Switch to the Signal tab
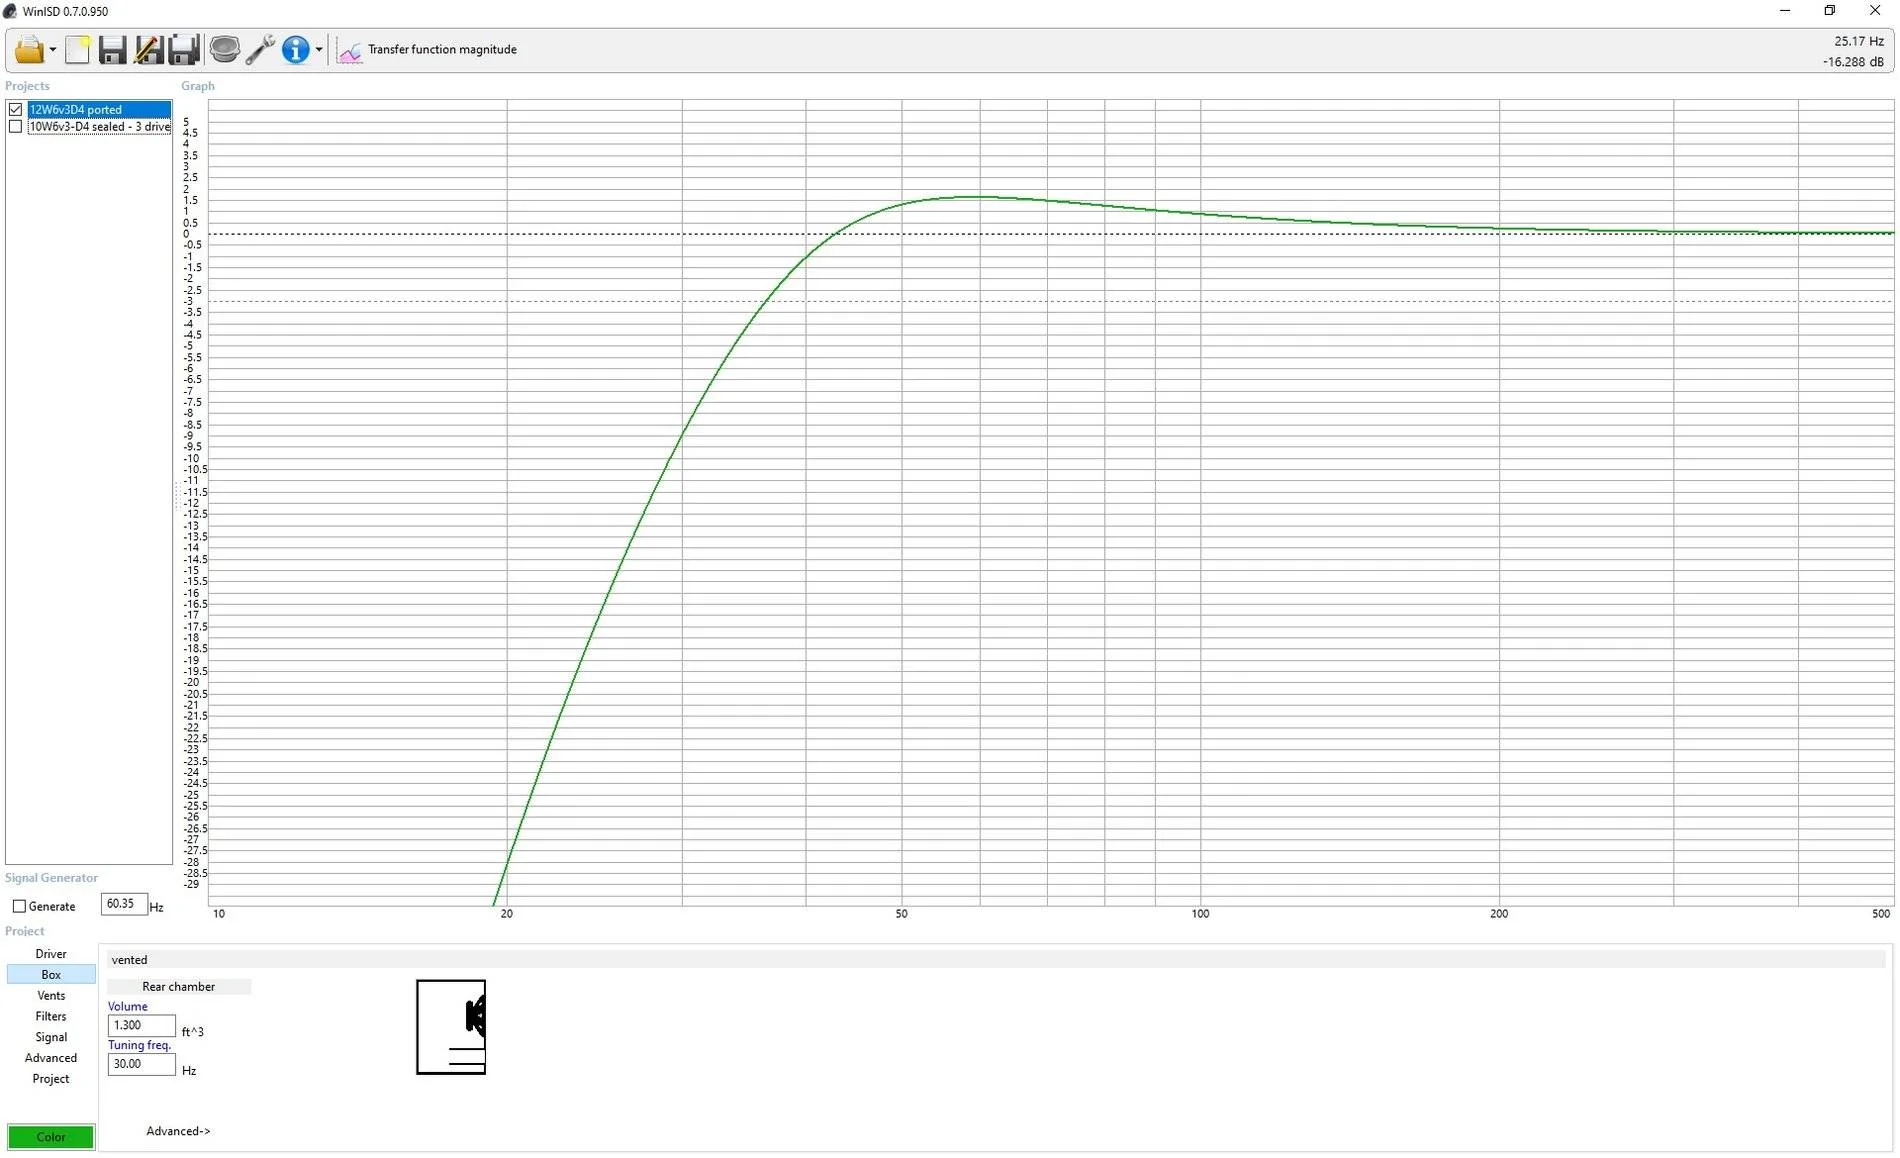The image size is (1900, 1158). (51, 1038)
